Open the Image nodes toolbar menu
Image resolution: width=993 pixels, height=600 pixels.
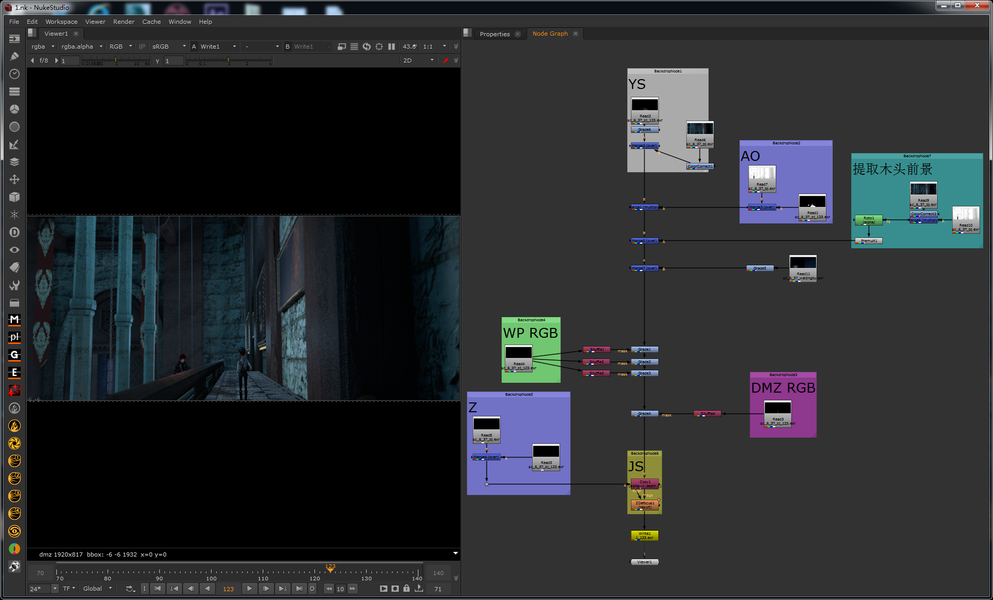[x=14, y=39]
